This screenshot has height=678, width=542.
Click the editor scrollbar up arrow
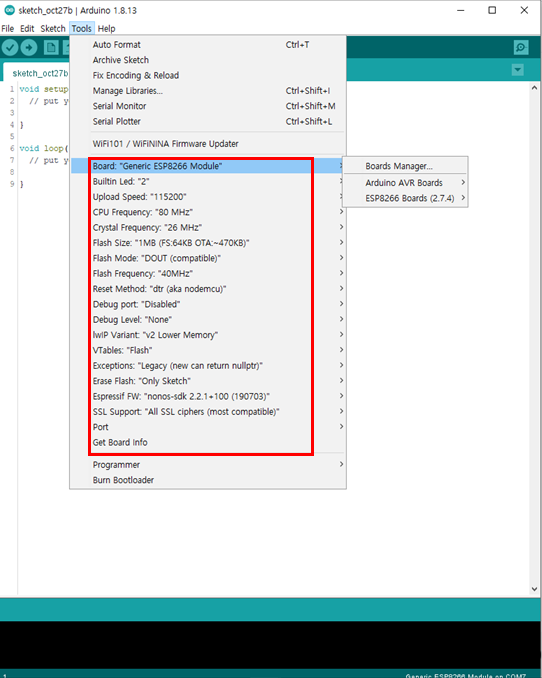[534, 88]
